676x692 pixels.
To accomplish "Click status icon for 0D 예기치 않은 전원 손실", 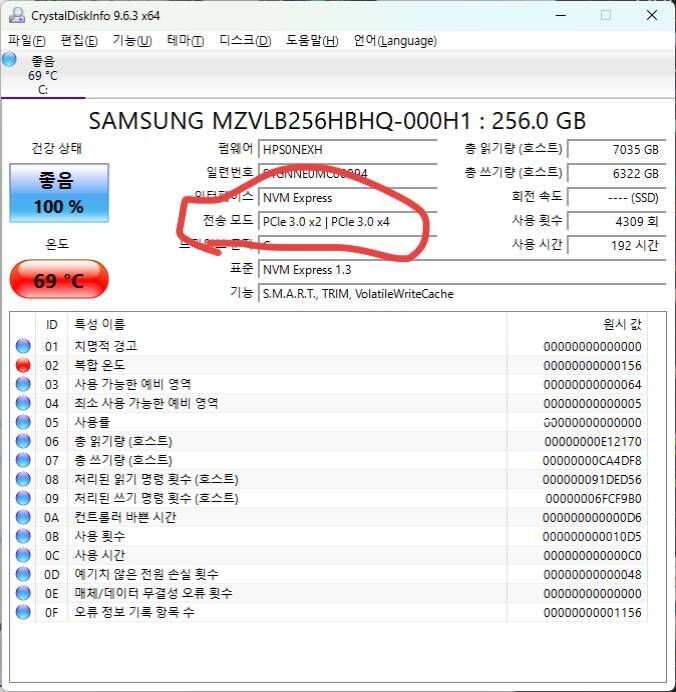I will [23, 574].
